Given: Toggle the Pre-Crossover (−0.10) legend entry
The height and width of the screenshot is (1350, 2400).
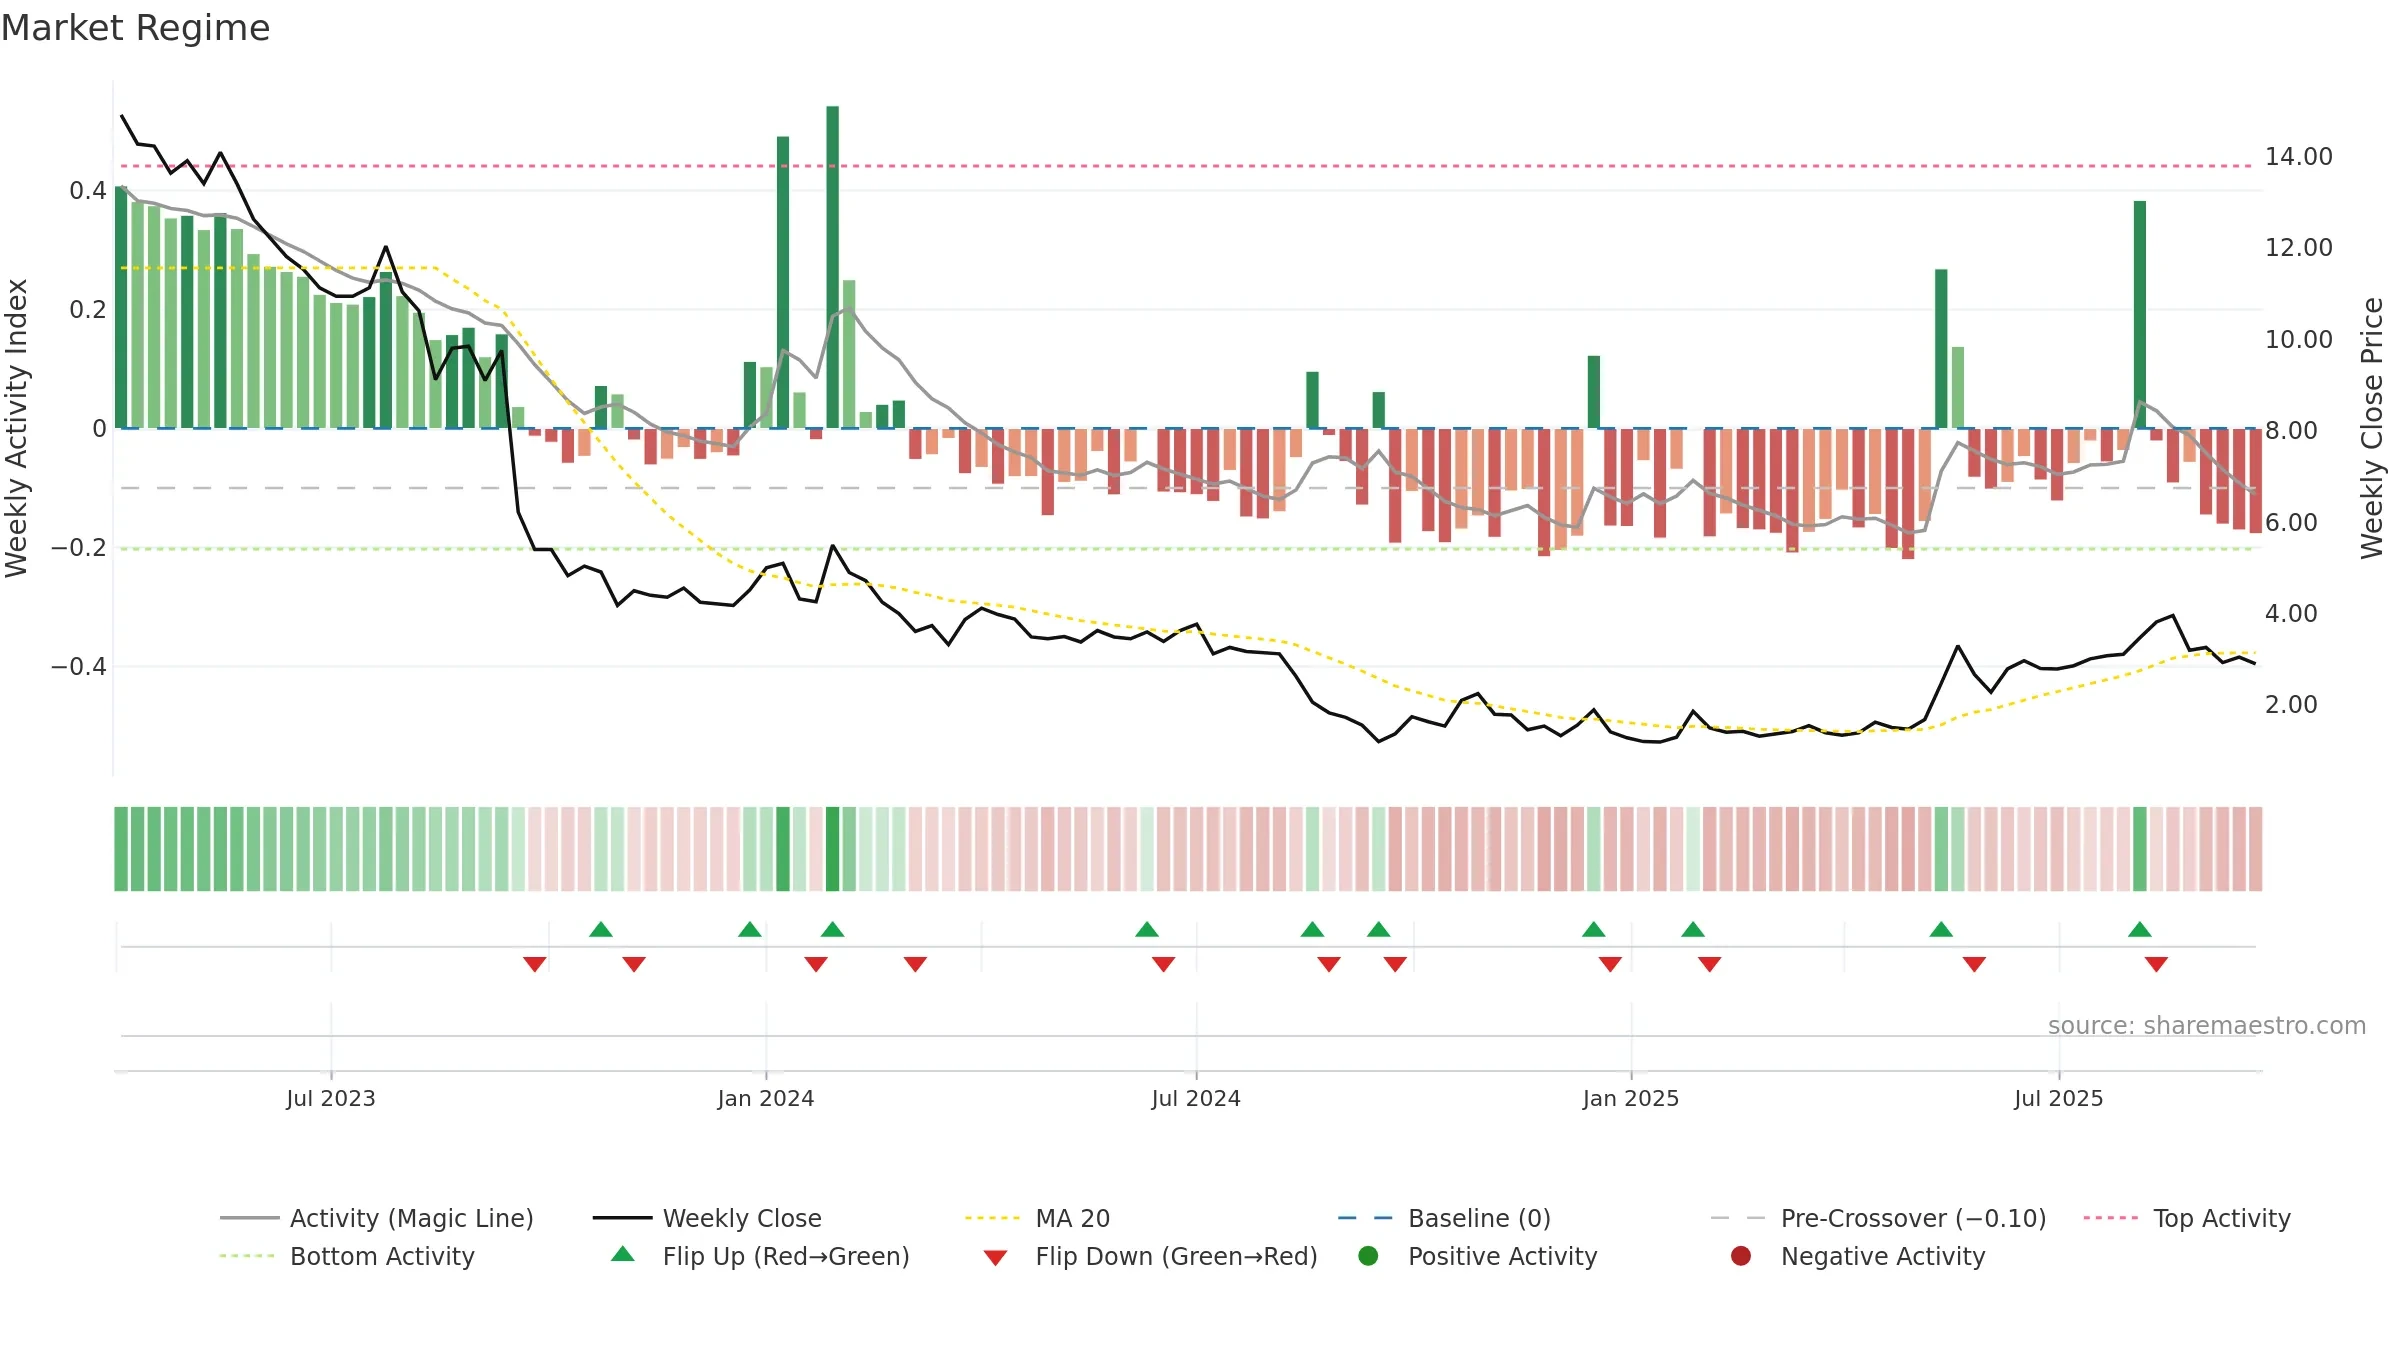Looking at the screenshot, I should [x=1879, y=1218].
